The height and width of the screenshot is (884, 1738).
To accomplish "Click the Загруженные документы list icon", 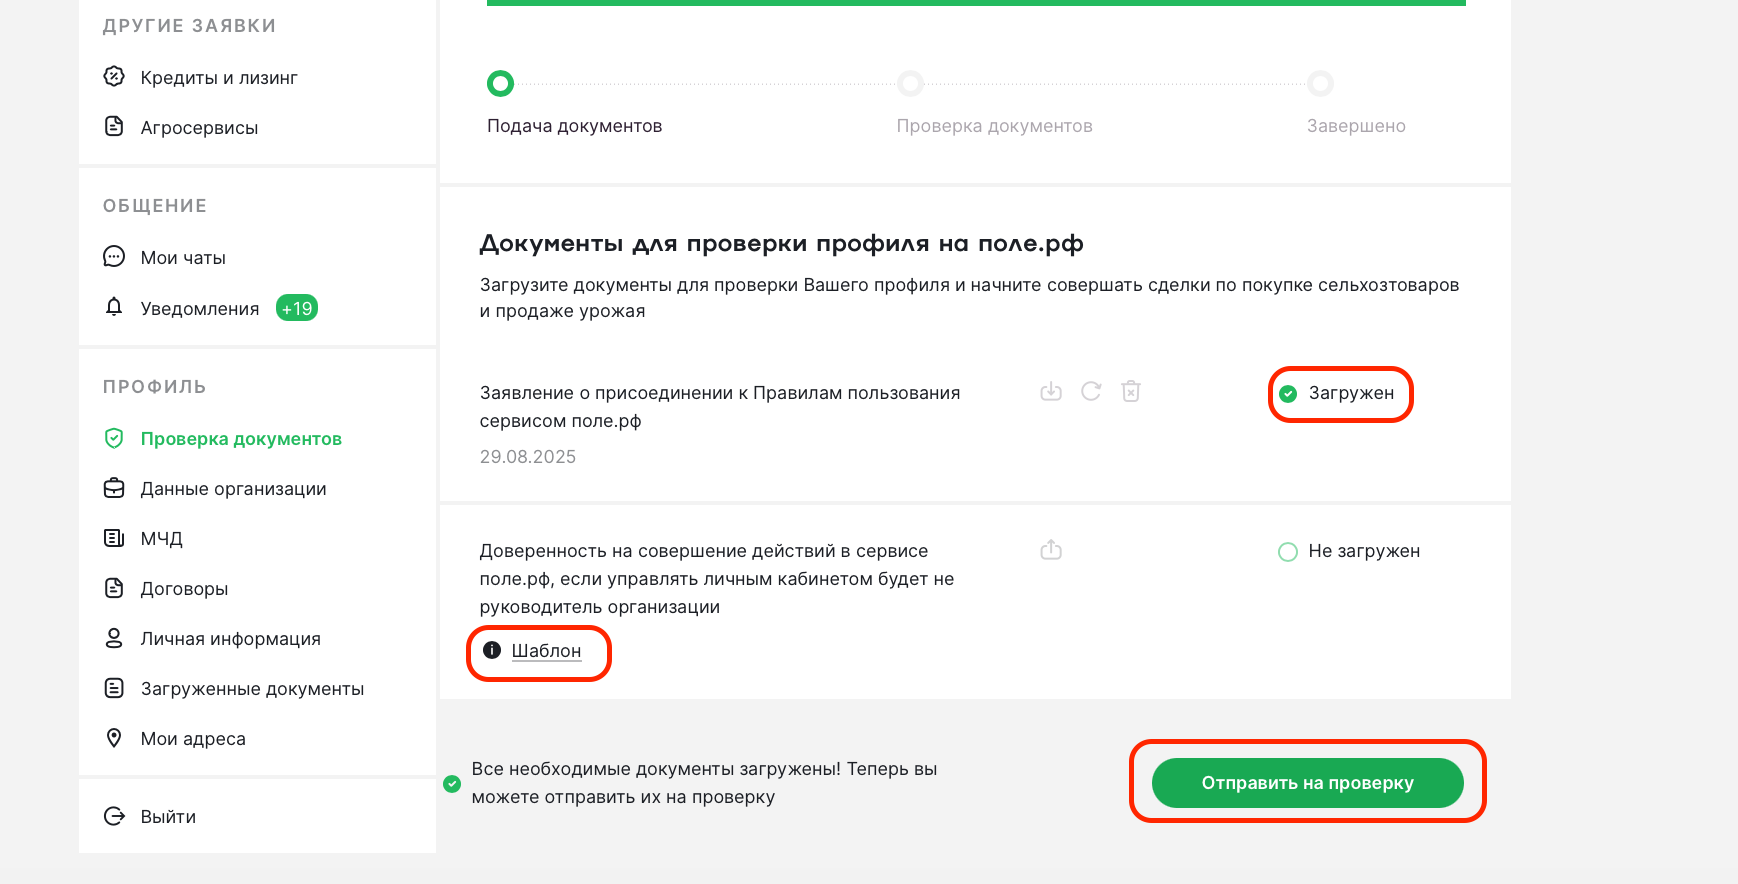I will point(114,688).
